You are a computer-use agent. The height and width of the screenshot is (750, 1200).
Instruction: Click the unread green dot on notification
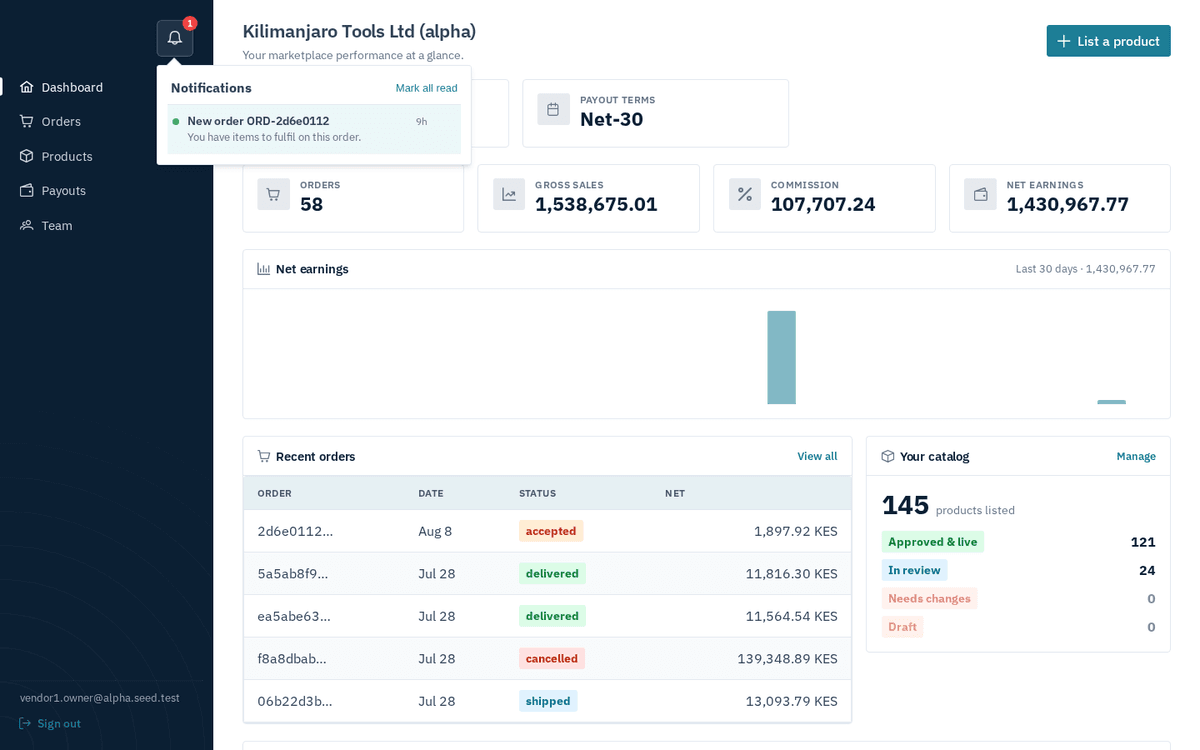click(x=176, y=122)
